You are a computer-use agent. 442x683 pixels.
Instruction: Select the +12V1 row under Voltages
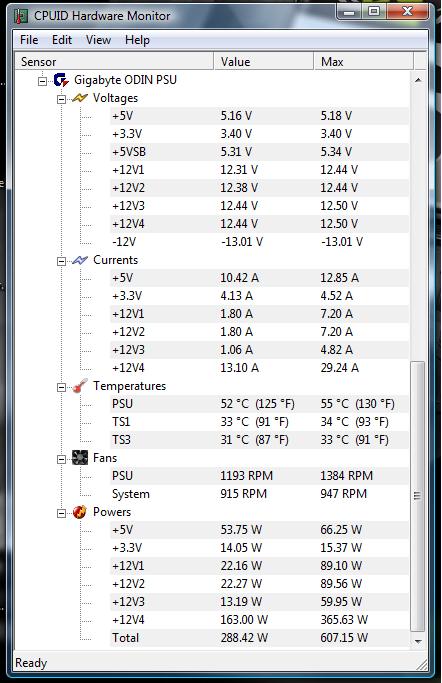pyautogui.click(x=259, y=170)
